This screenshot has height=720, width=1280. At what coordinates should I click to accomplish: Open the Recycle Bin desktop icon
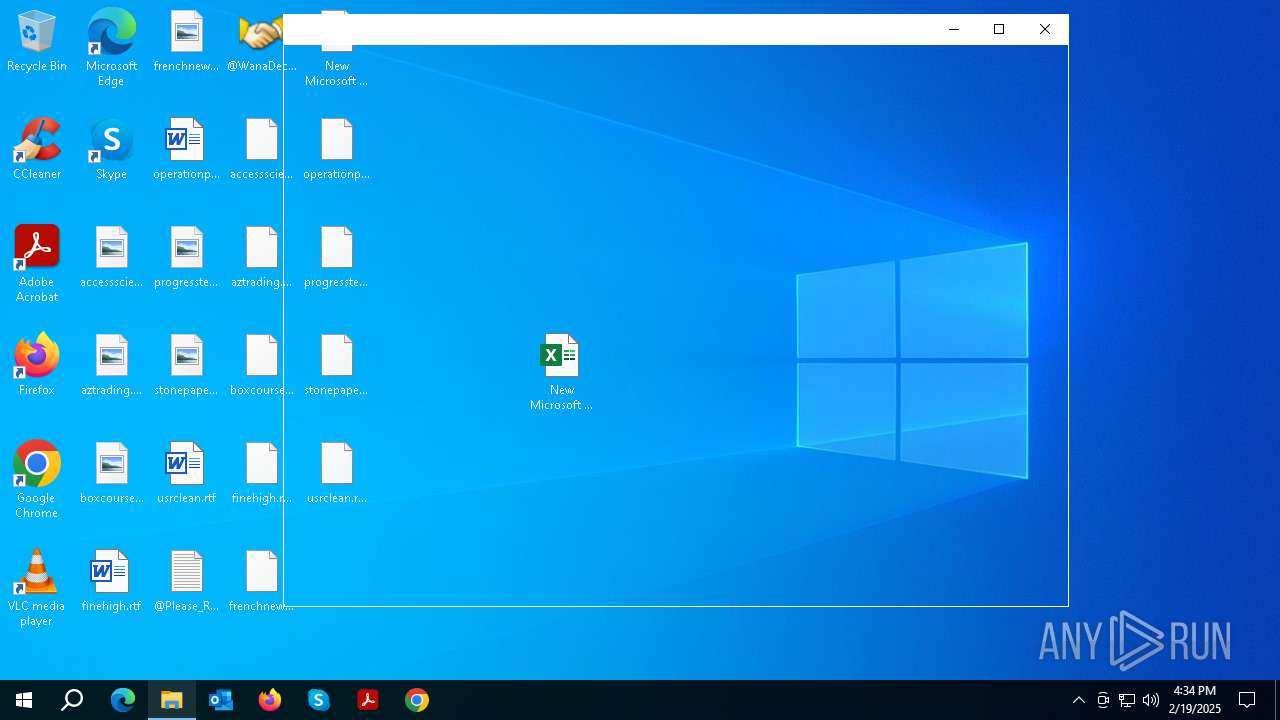click(x=37, y=42)
